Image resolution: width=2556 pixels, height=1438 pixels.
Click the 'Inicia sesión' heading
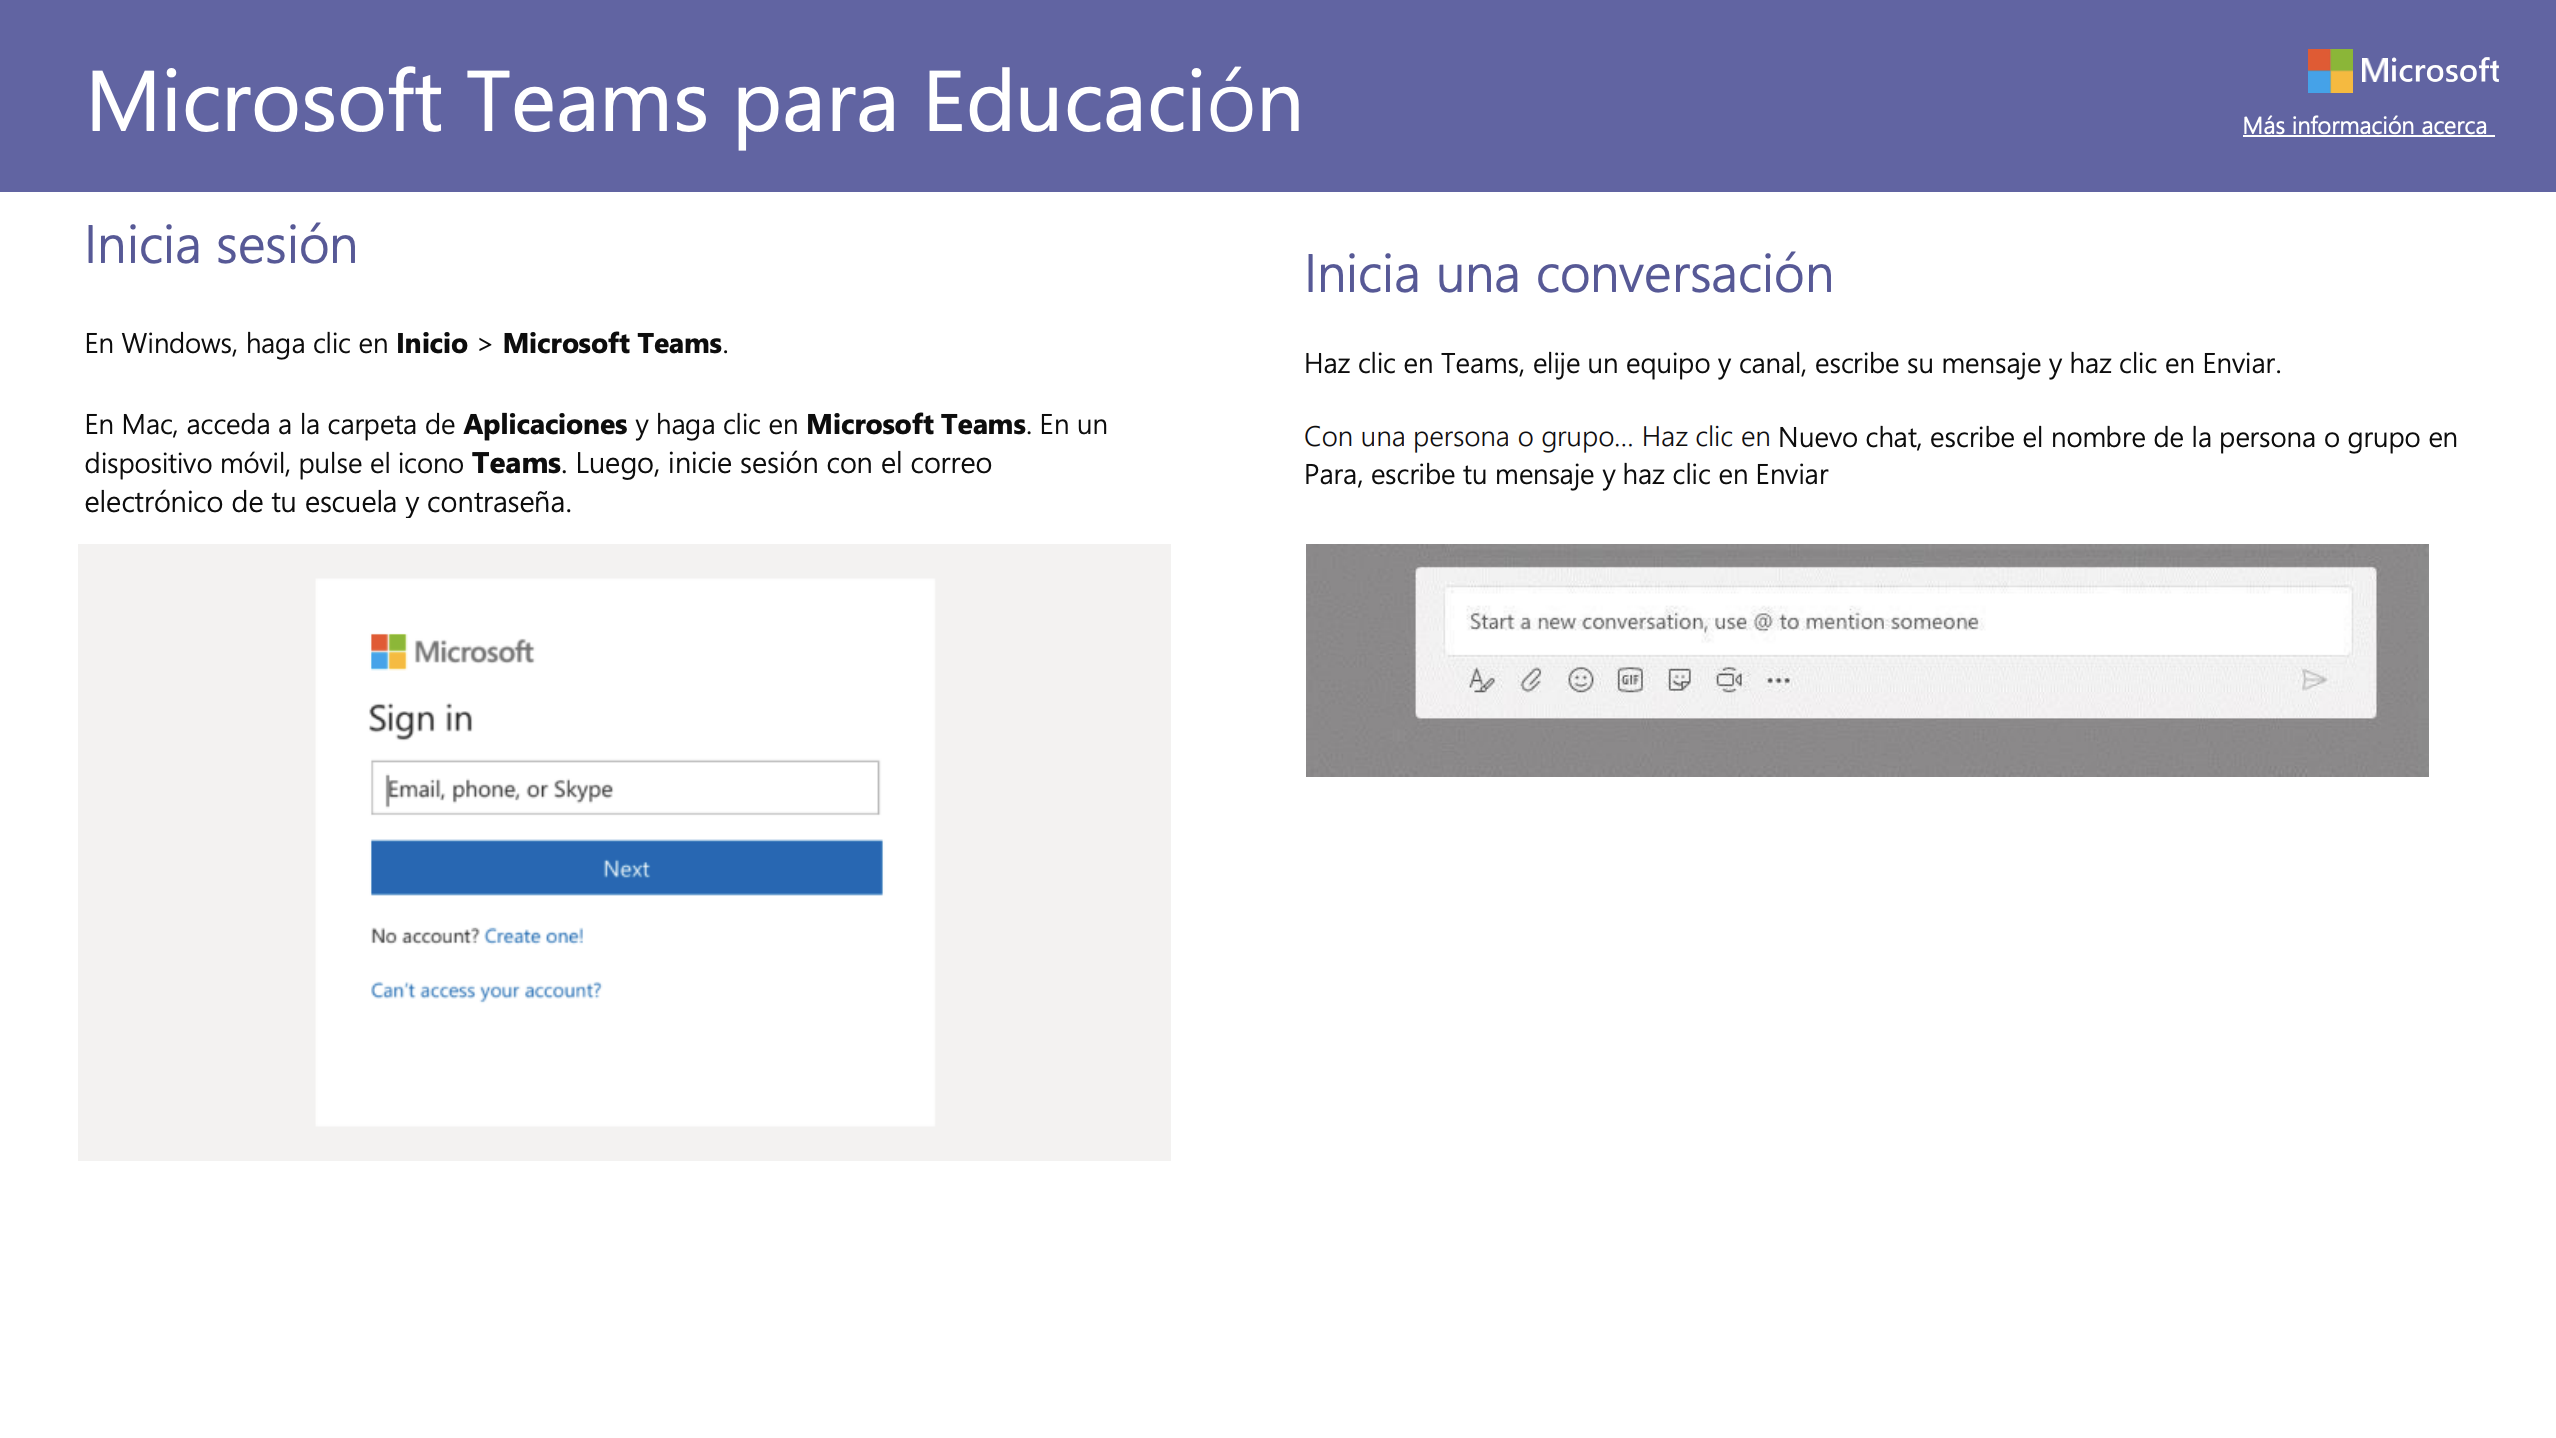(221, 246)
